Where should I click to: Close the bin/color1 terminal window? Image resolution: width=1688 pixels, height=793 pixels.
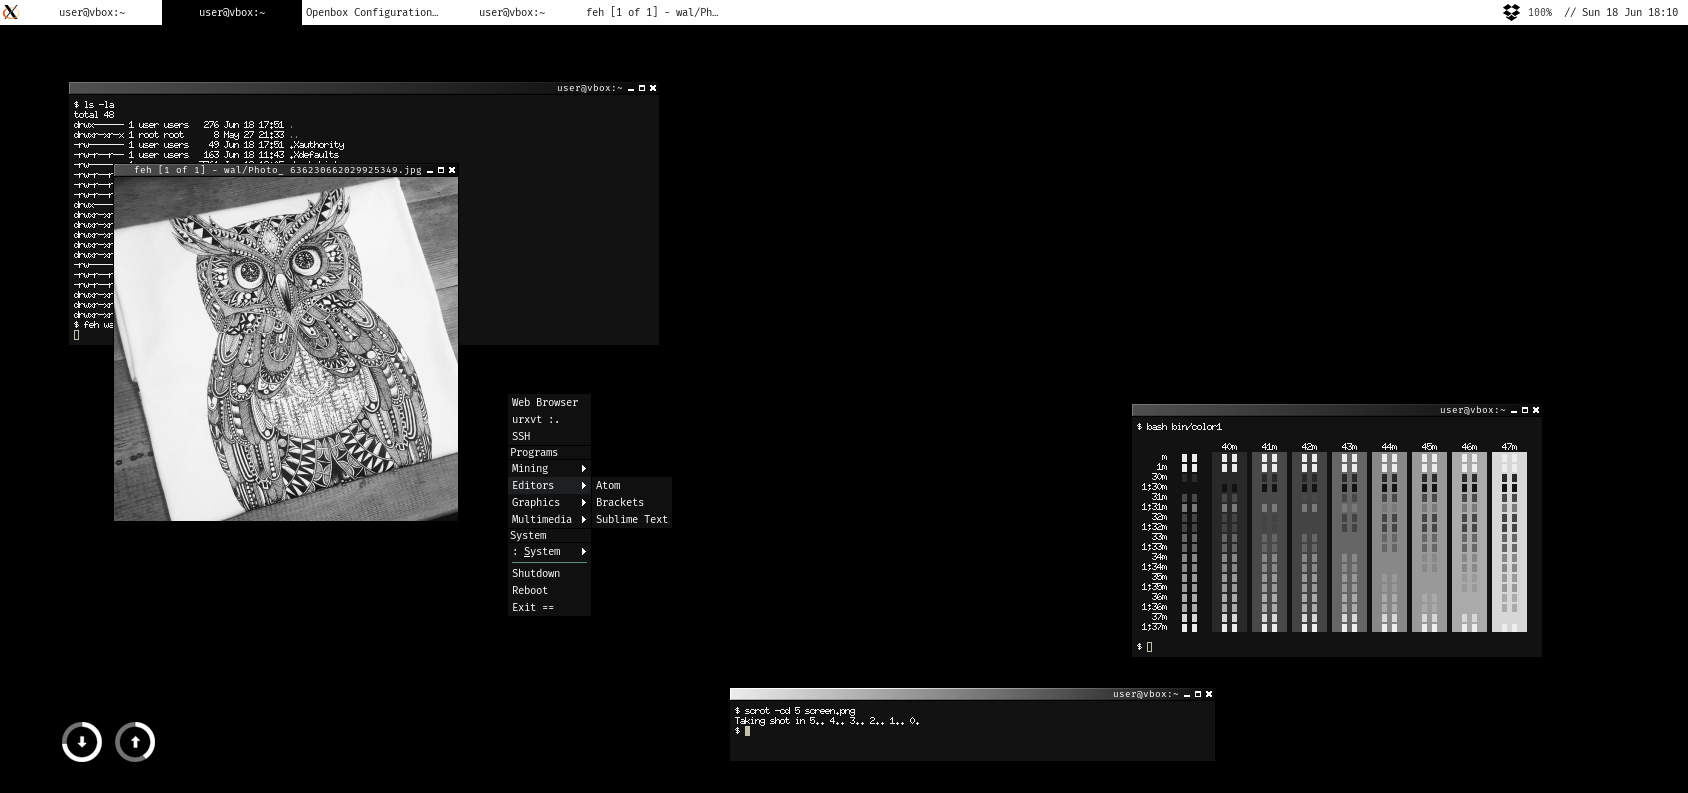point(1536,410)
